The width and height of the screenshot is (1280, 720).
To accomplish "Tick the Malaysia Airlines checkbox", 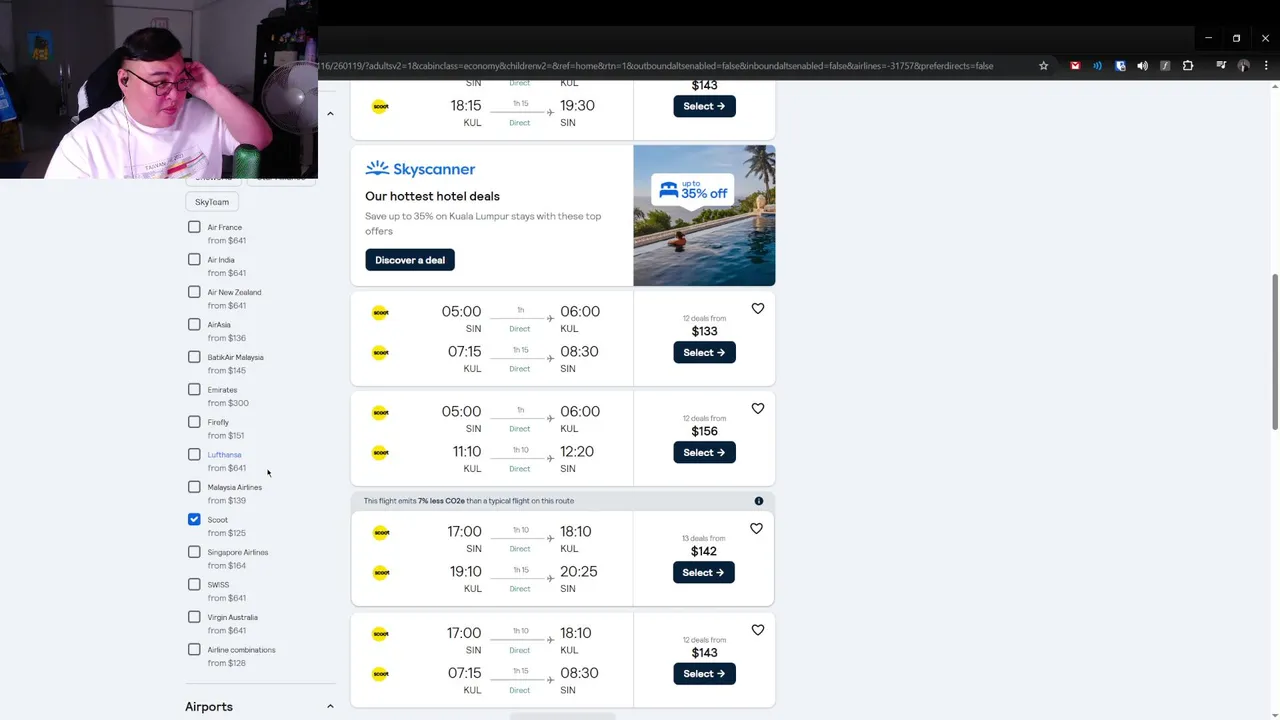I will [x=194, y=487].
